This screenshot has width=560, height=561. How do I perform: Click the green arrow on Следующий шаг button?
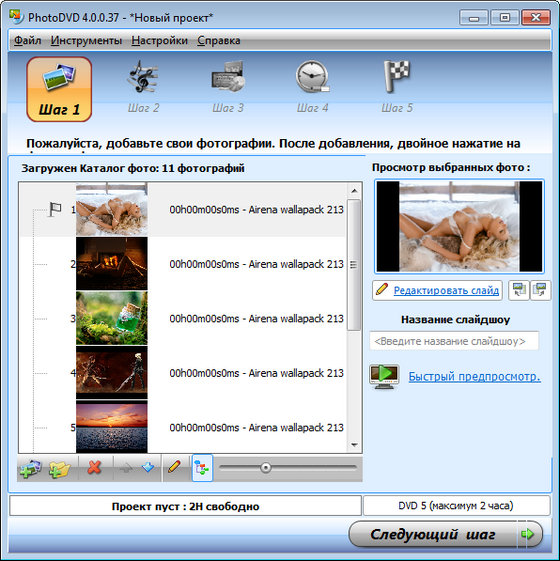tap(527, 534)
